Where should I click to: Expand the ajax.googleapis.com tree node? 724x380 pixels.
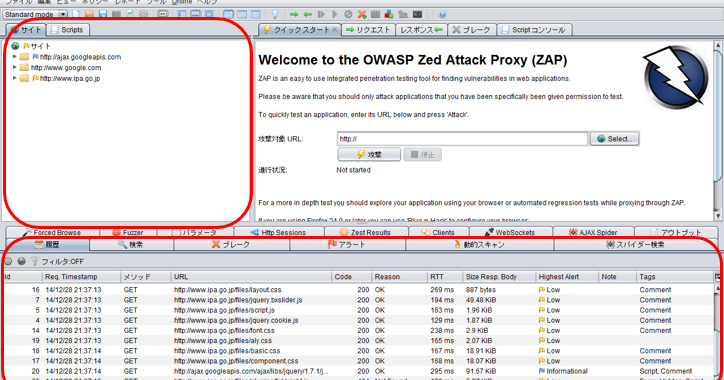[15, 57]
